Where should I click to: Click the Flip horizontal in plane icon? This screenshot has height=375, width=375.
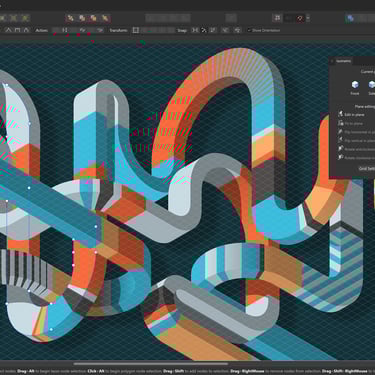pyautogui.click(x=340, y=132)
